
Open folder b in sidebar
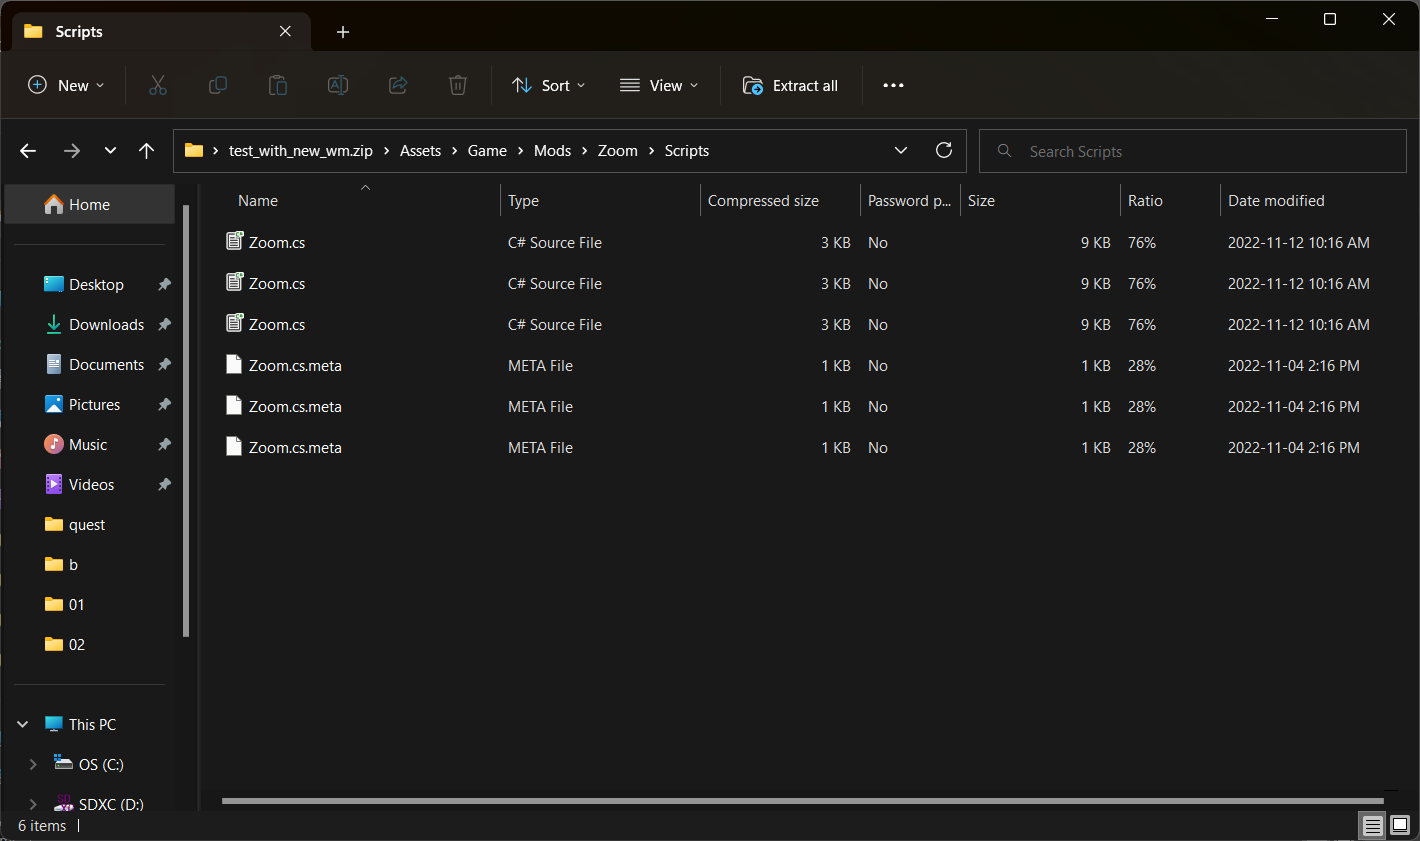point(73,565)
